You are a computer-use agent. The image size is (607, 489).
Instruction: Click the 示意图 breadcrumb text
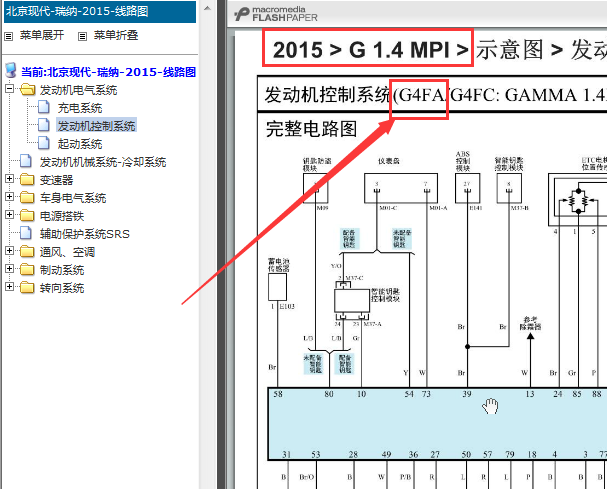pyautogui.click(x=509, y=50)
